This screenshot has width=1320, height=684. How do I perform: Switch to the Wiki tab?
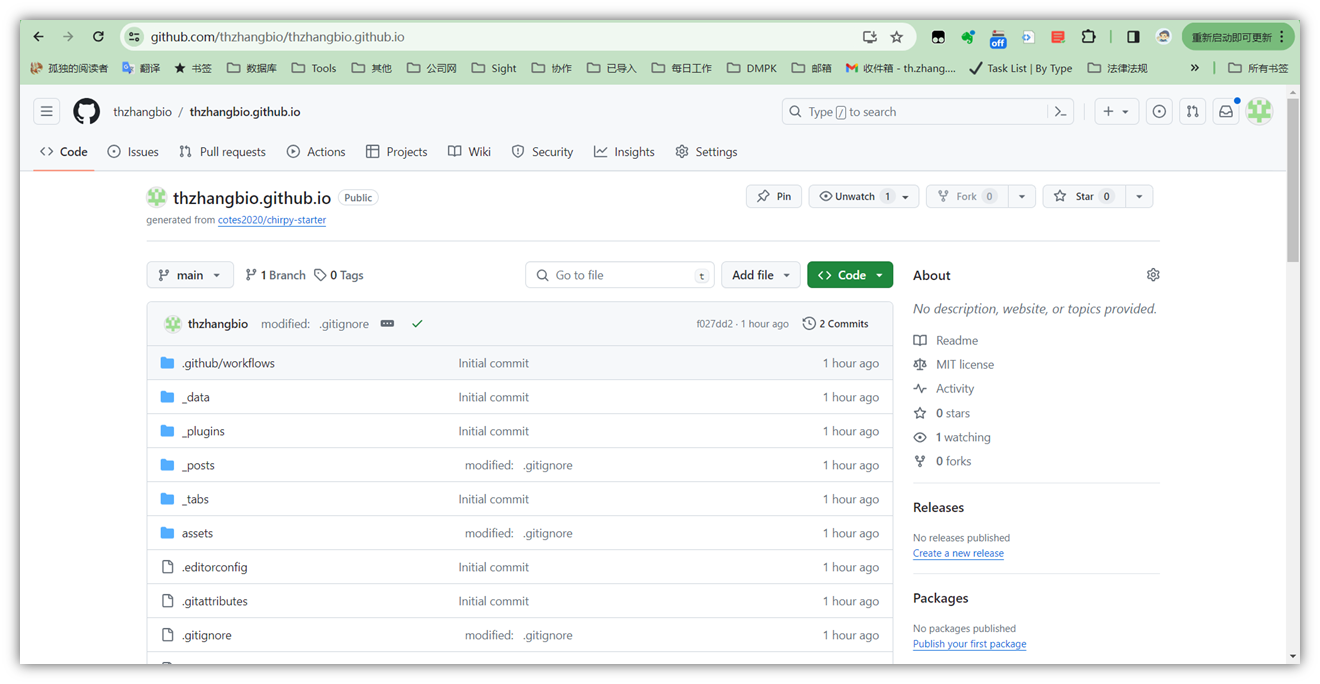tap(469, 152)
